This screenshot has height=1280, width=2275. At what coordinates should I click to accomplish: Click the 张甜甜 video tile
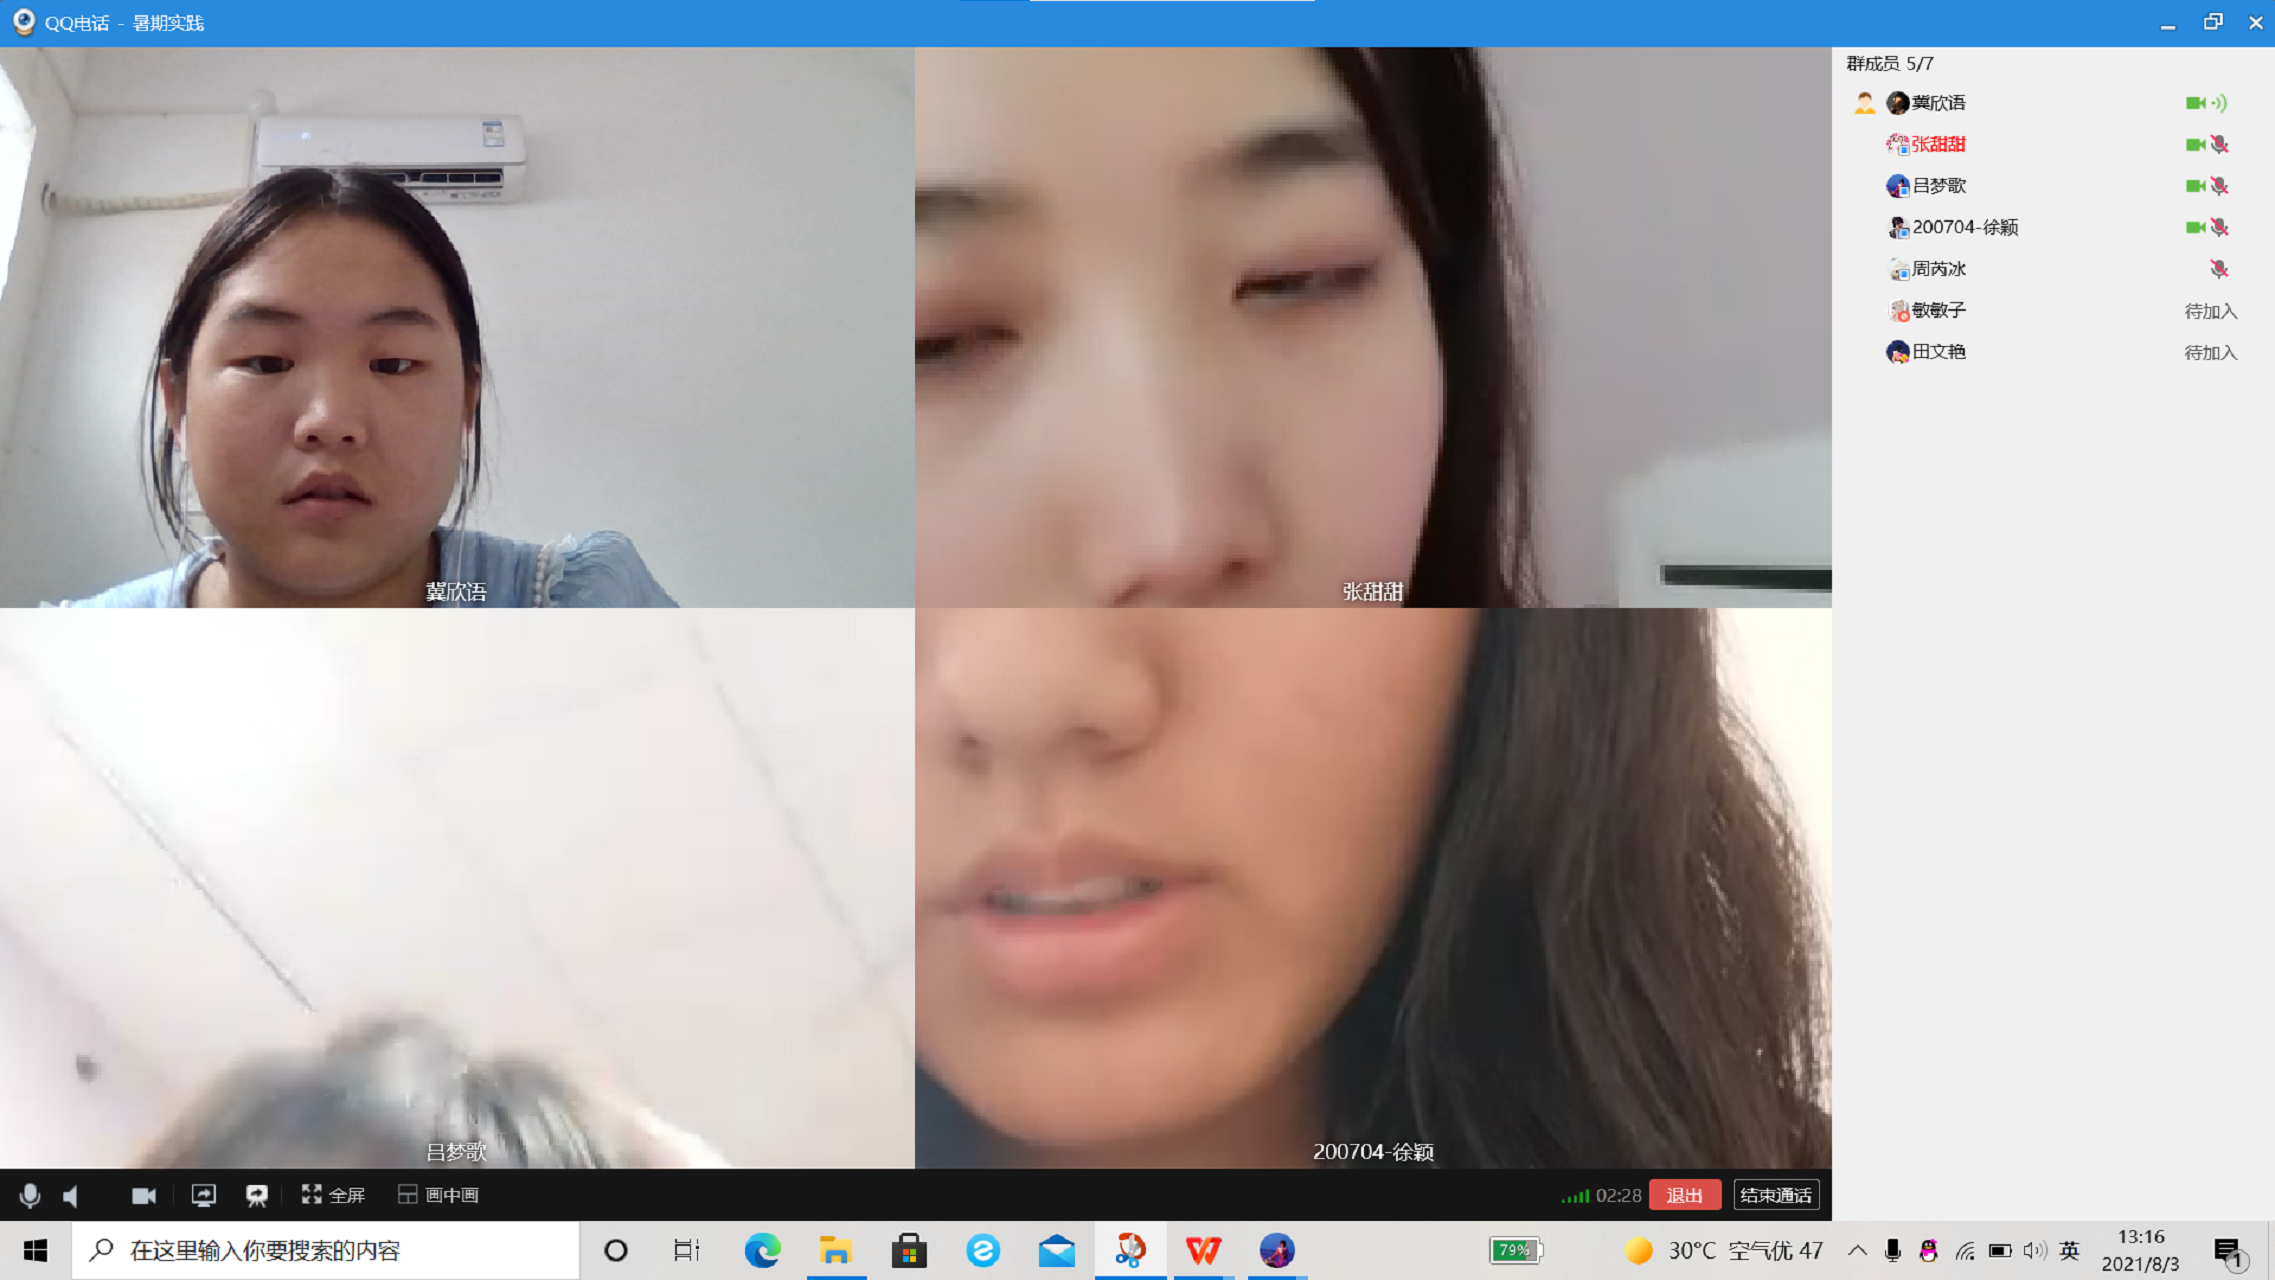click(x=1372, y=327)
